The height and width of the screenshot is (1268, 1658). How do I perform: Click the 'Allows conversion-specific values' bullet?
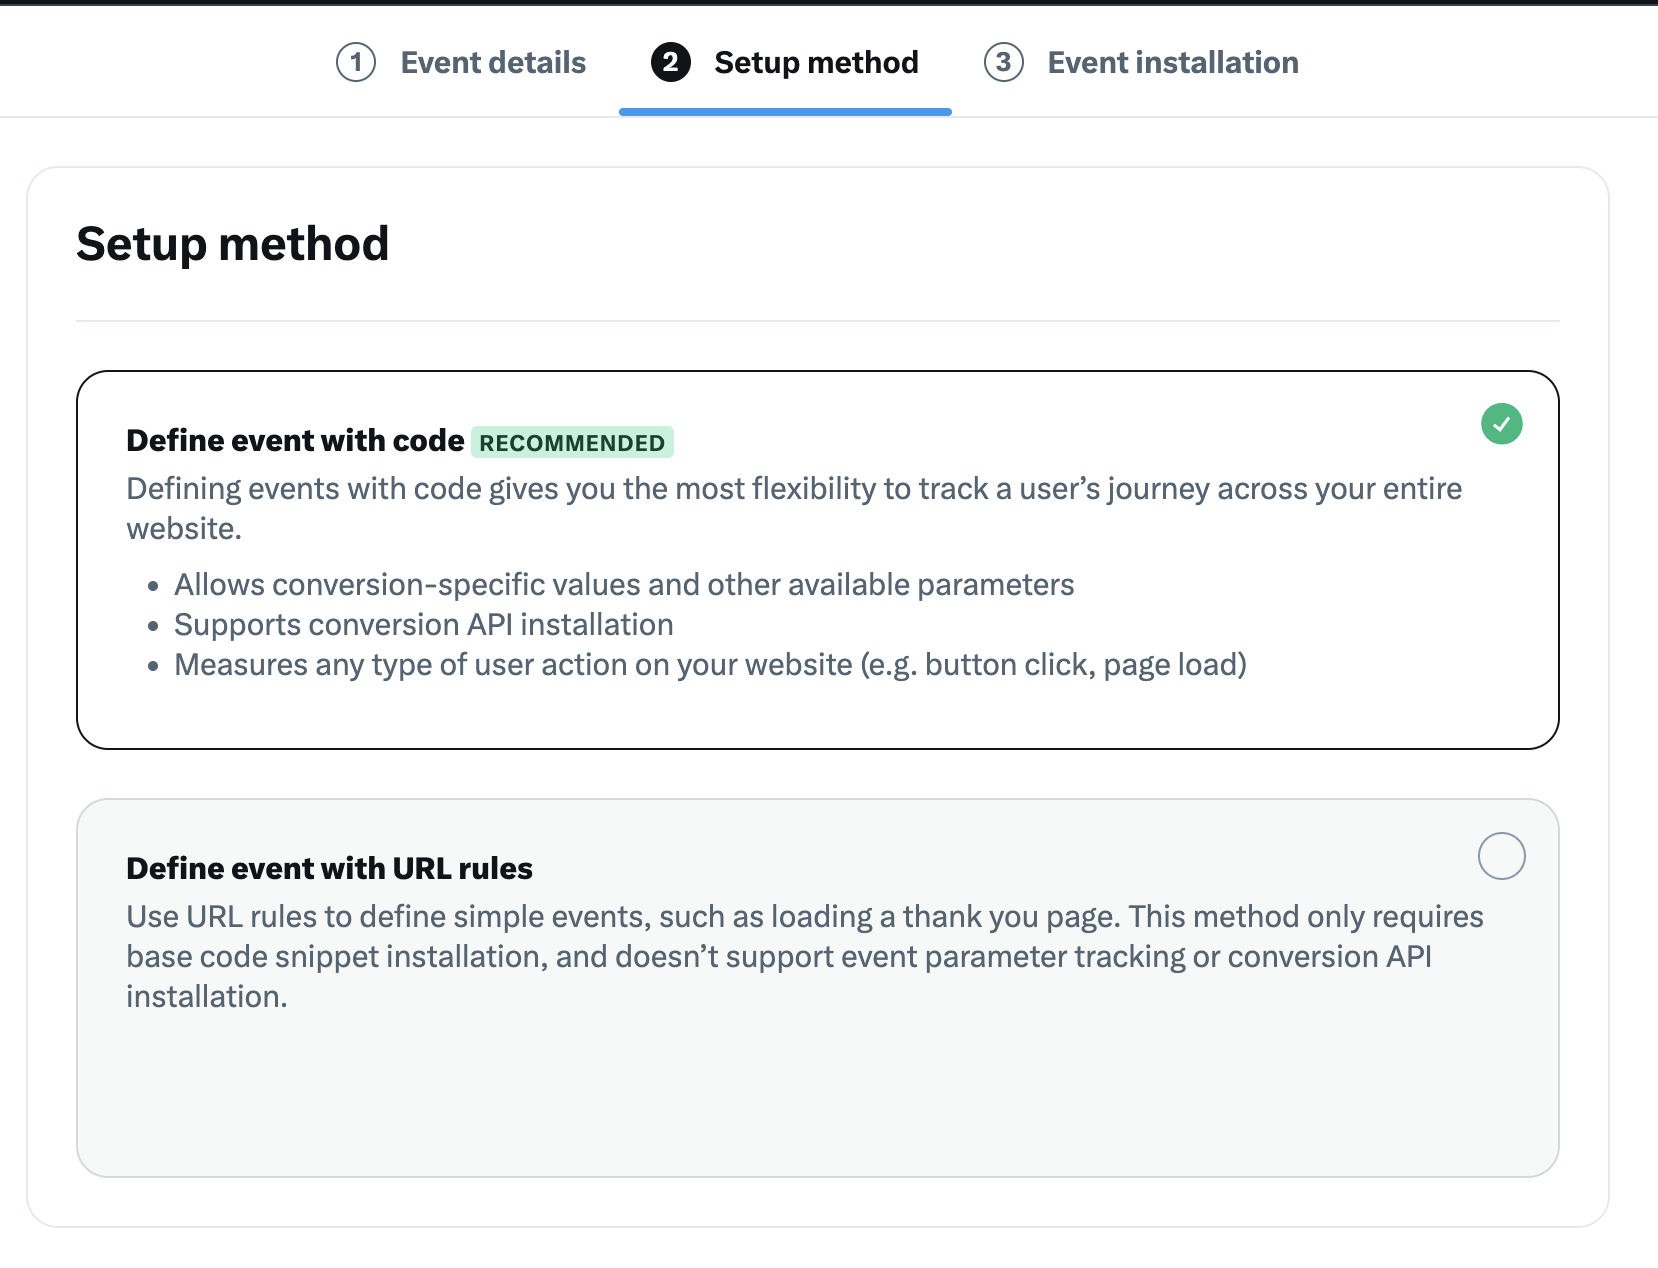(624, 585)
